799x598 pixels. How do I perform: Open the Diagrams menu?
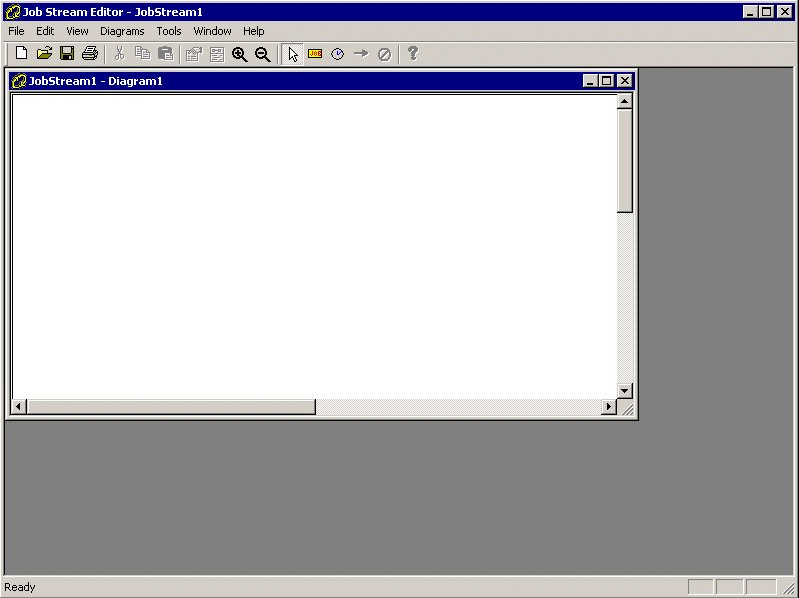[122, 31]
